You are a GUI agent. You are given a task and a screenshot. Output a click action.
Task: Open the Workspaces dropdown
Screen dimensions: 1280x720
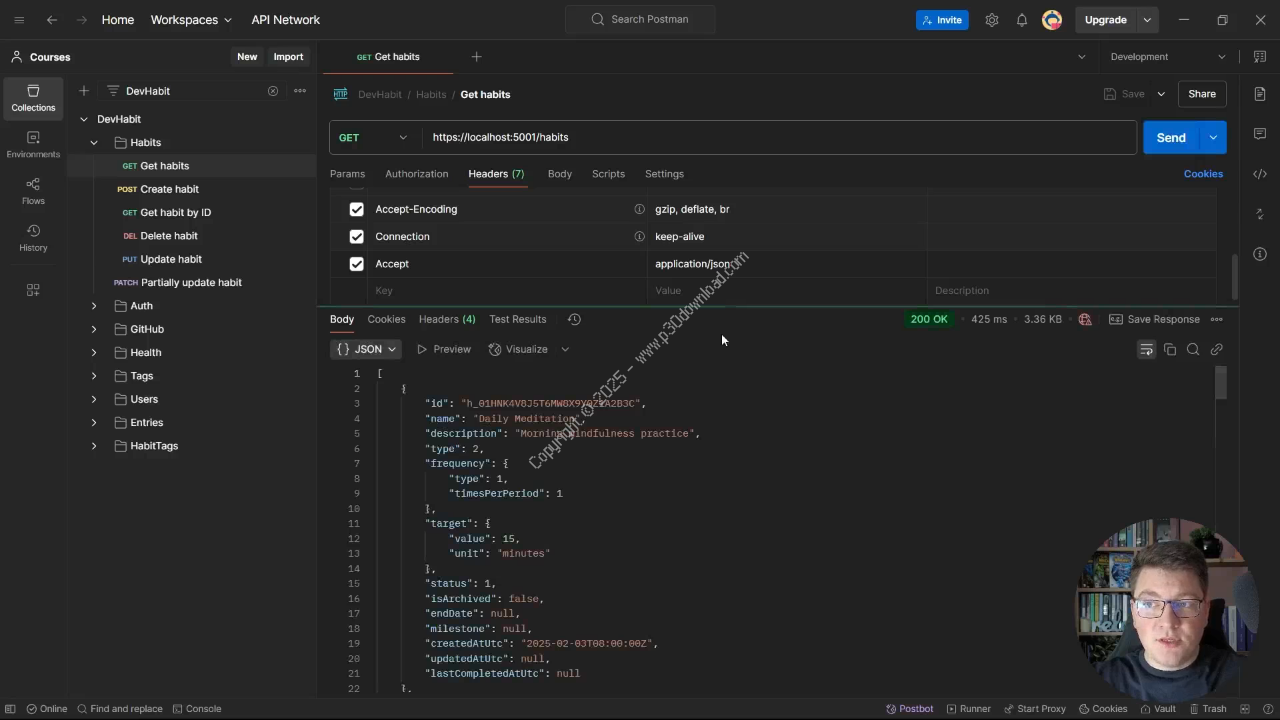coord(191,20)
